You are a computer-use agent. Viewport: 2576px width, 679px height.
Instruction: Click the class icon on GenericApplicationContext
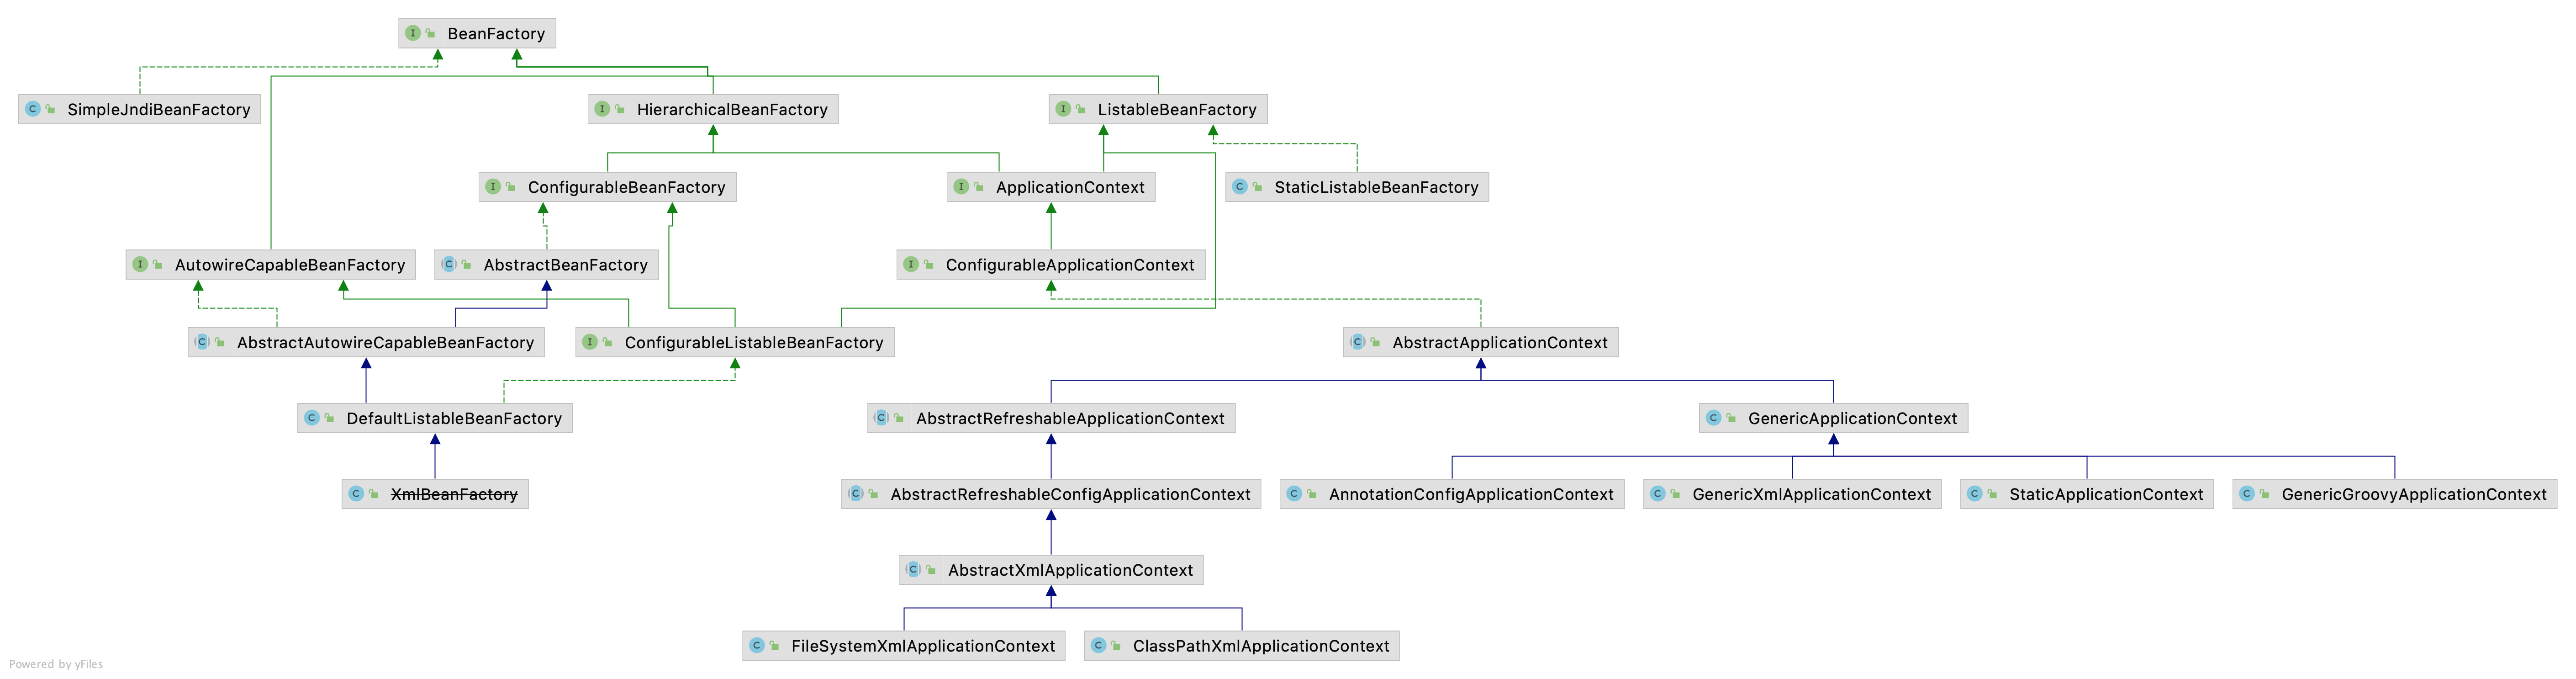pyautogui.click(x=1713, y=418)
